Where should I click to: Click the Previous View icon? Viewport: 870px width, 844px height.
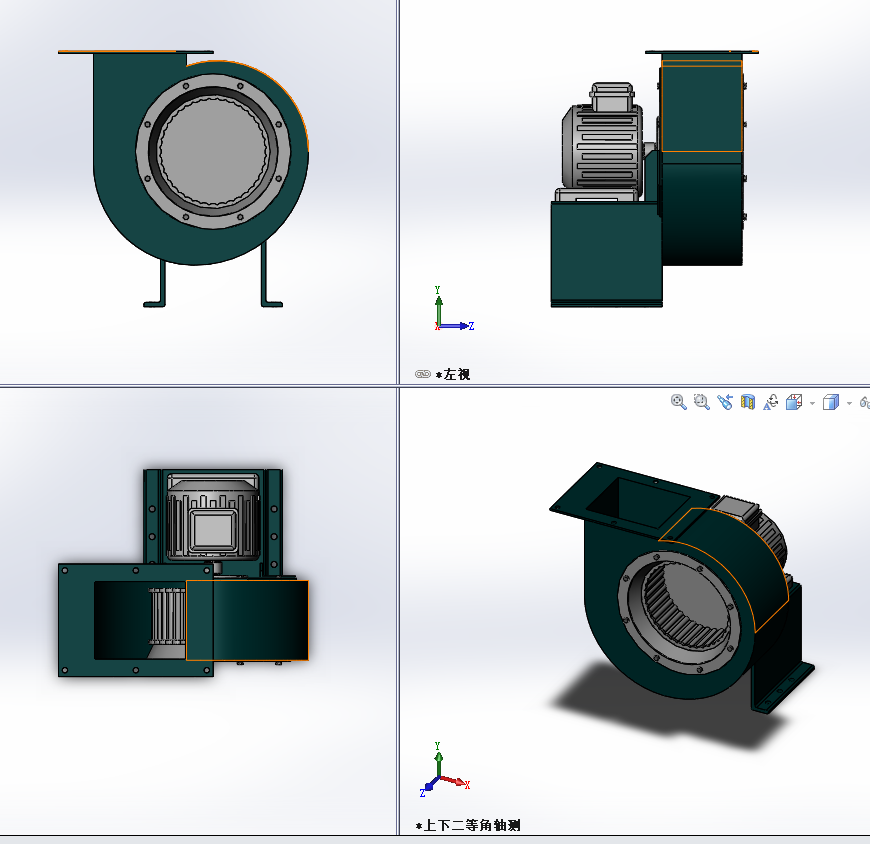725,402
